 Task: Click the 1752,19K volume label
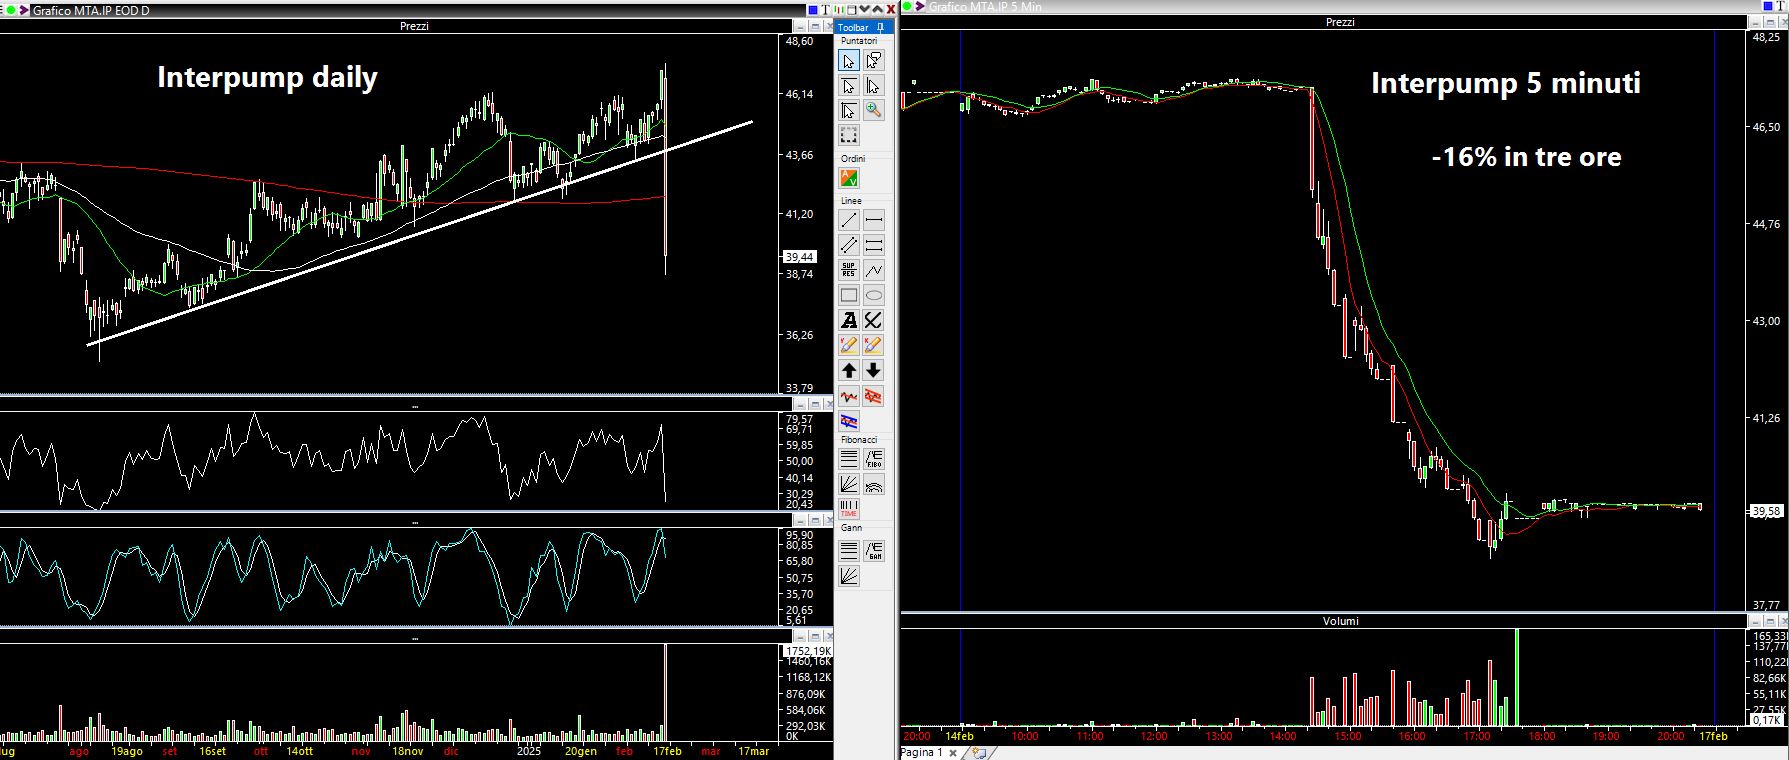coord(808,651)
